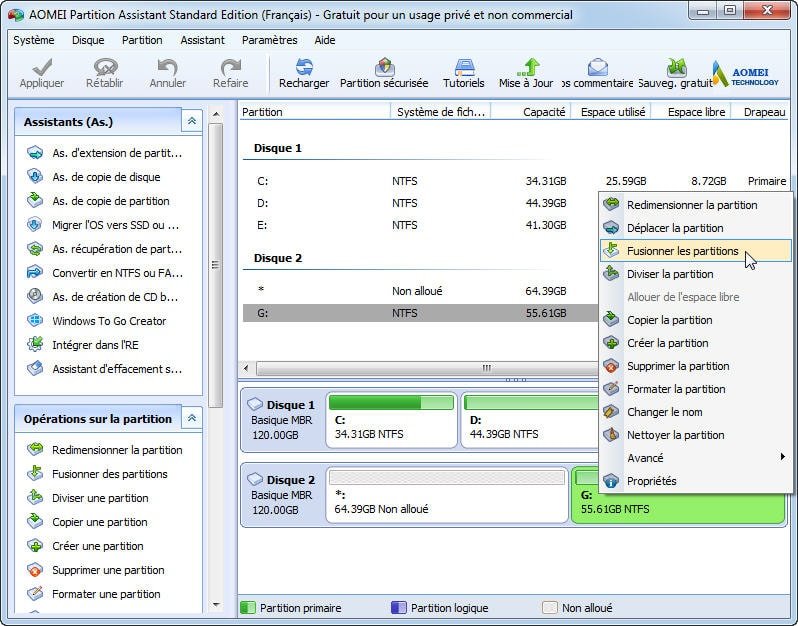Choose Fusionner les partitions in context menu
Image resolution: width=798 pixels, height=626 pixels.
696,250
